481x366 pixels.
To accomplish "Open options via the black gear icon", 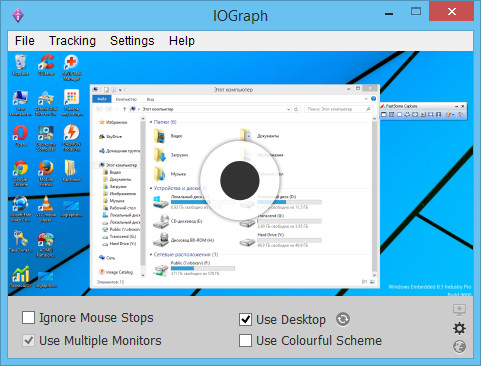I will tap(459, 328).
